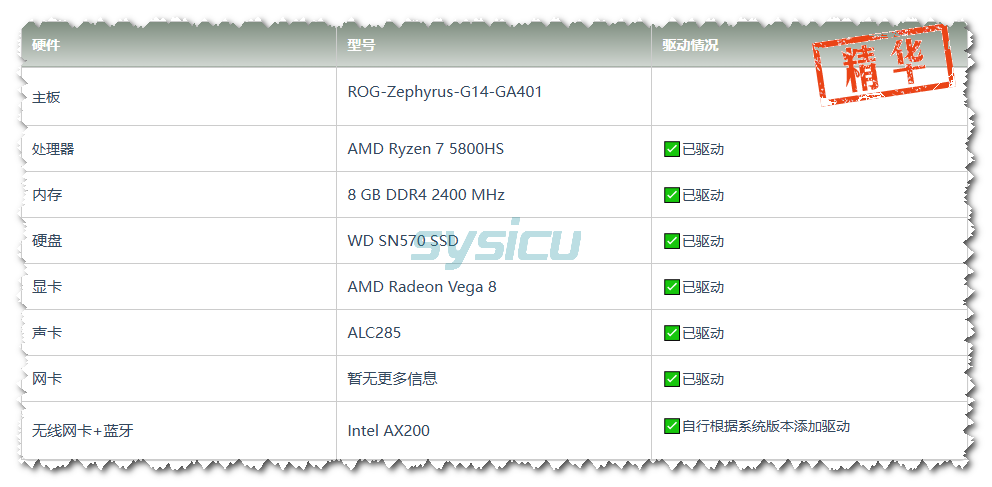Select the WD SN570 SSD text
This screenshot has width=992, height=487.
[x=403, y=241]
